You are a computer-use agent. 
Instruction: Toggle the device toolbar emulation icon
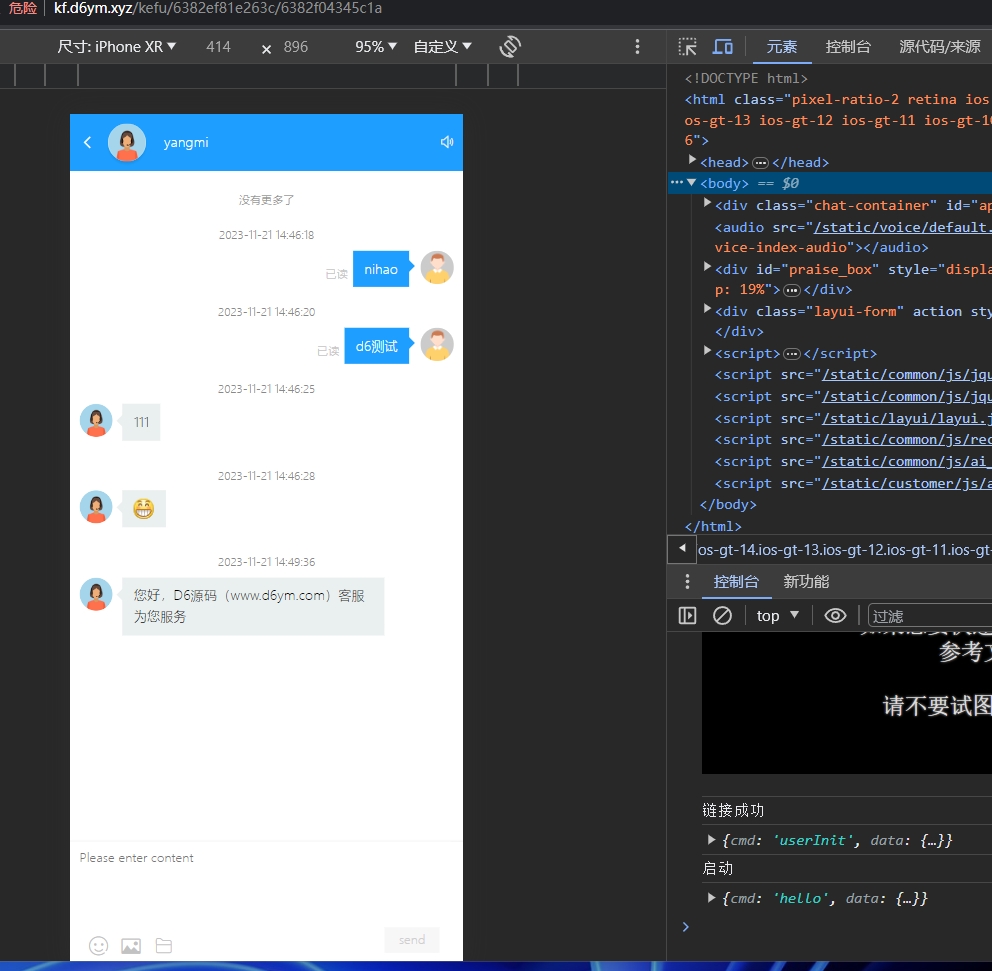point(722,47)
